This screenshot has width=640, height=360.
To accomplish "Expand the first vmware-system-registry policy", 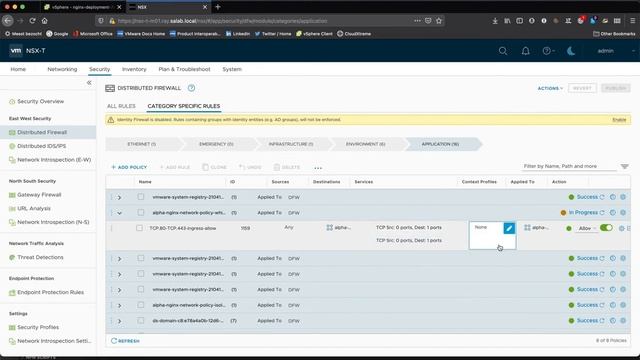I will (x=119, y=198).
